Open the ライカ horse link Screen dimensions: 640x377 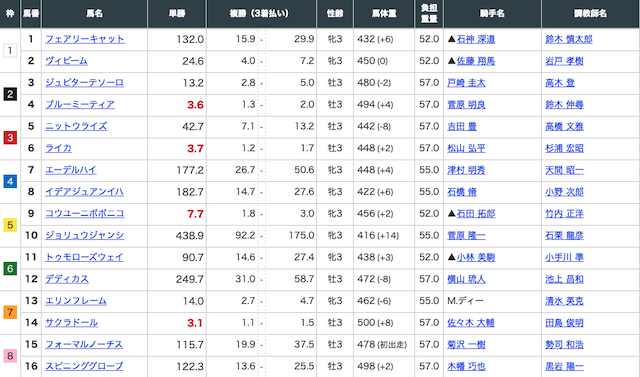pyautogui.click(x=58, y=149)
